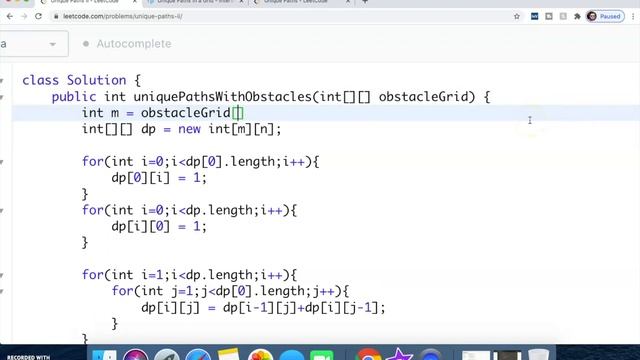The image size is (640, 360).
Task: Switch to the Unique Paths in a Grid tab
Action: click(x=195, y=2)
